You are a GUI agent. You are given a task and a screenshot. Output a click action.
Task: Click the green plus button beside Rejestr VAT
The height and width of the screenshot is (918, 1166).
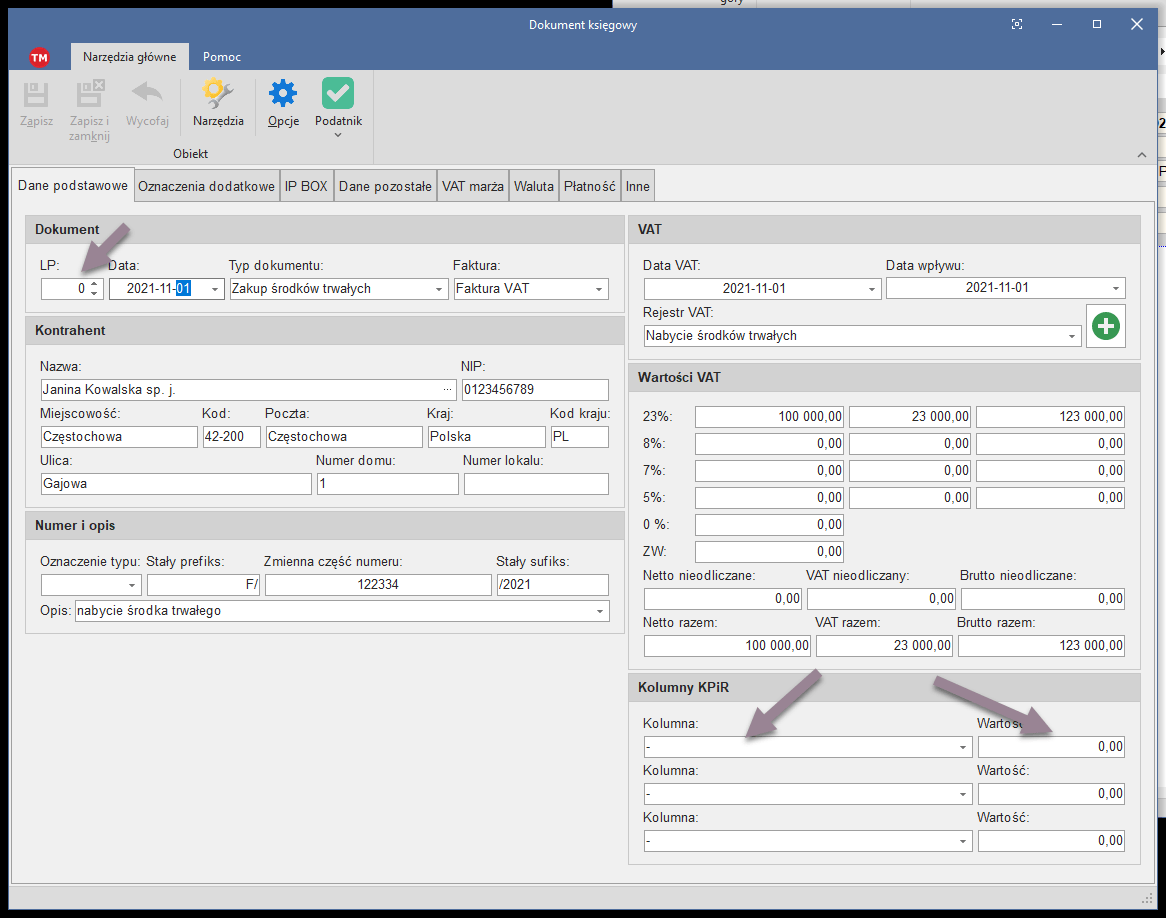click(x=1106, y=326)
